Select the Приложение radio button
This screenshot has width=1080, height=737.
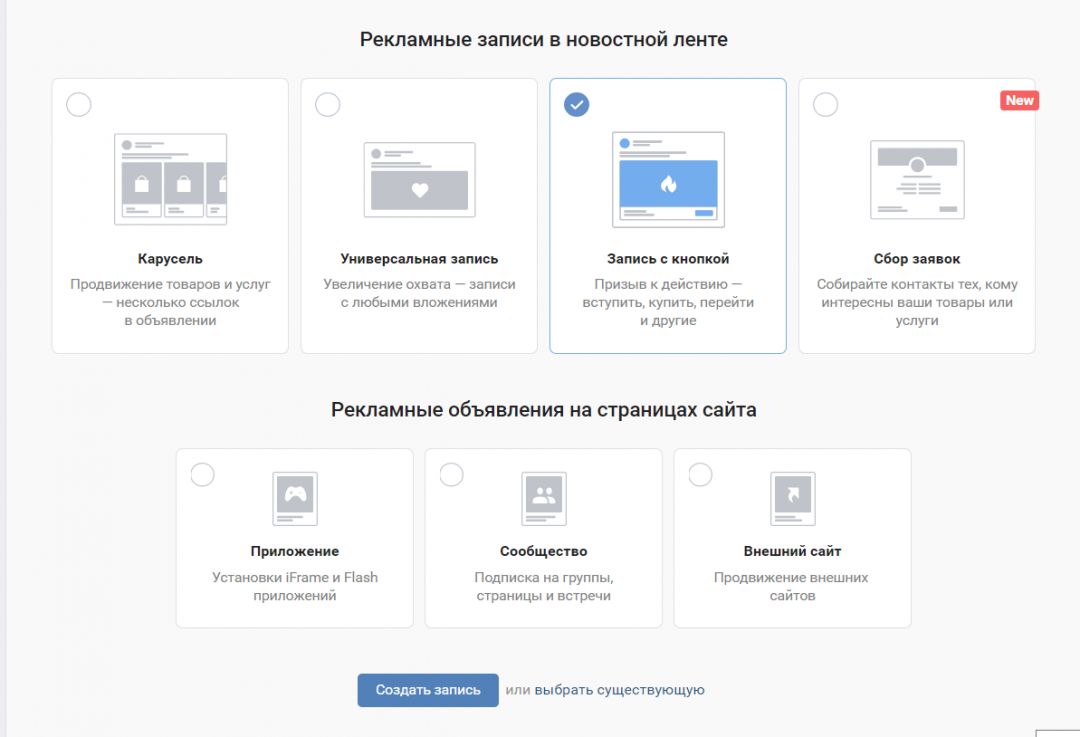202,473
